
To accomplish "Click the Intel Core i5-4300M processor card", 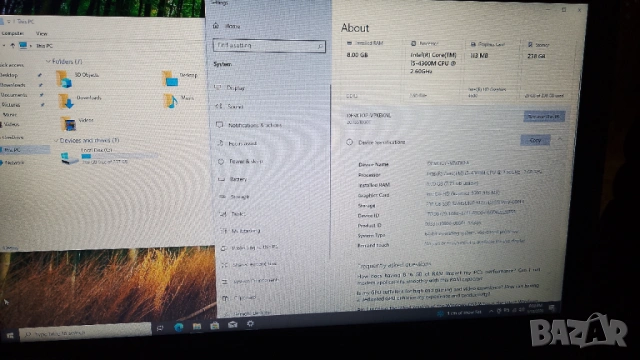I will 434,69.
